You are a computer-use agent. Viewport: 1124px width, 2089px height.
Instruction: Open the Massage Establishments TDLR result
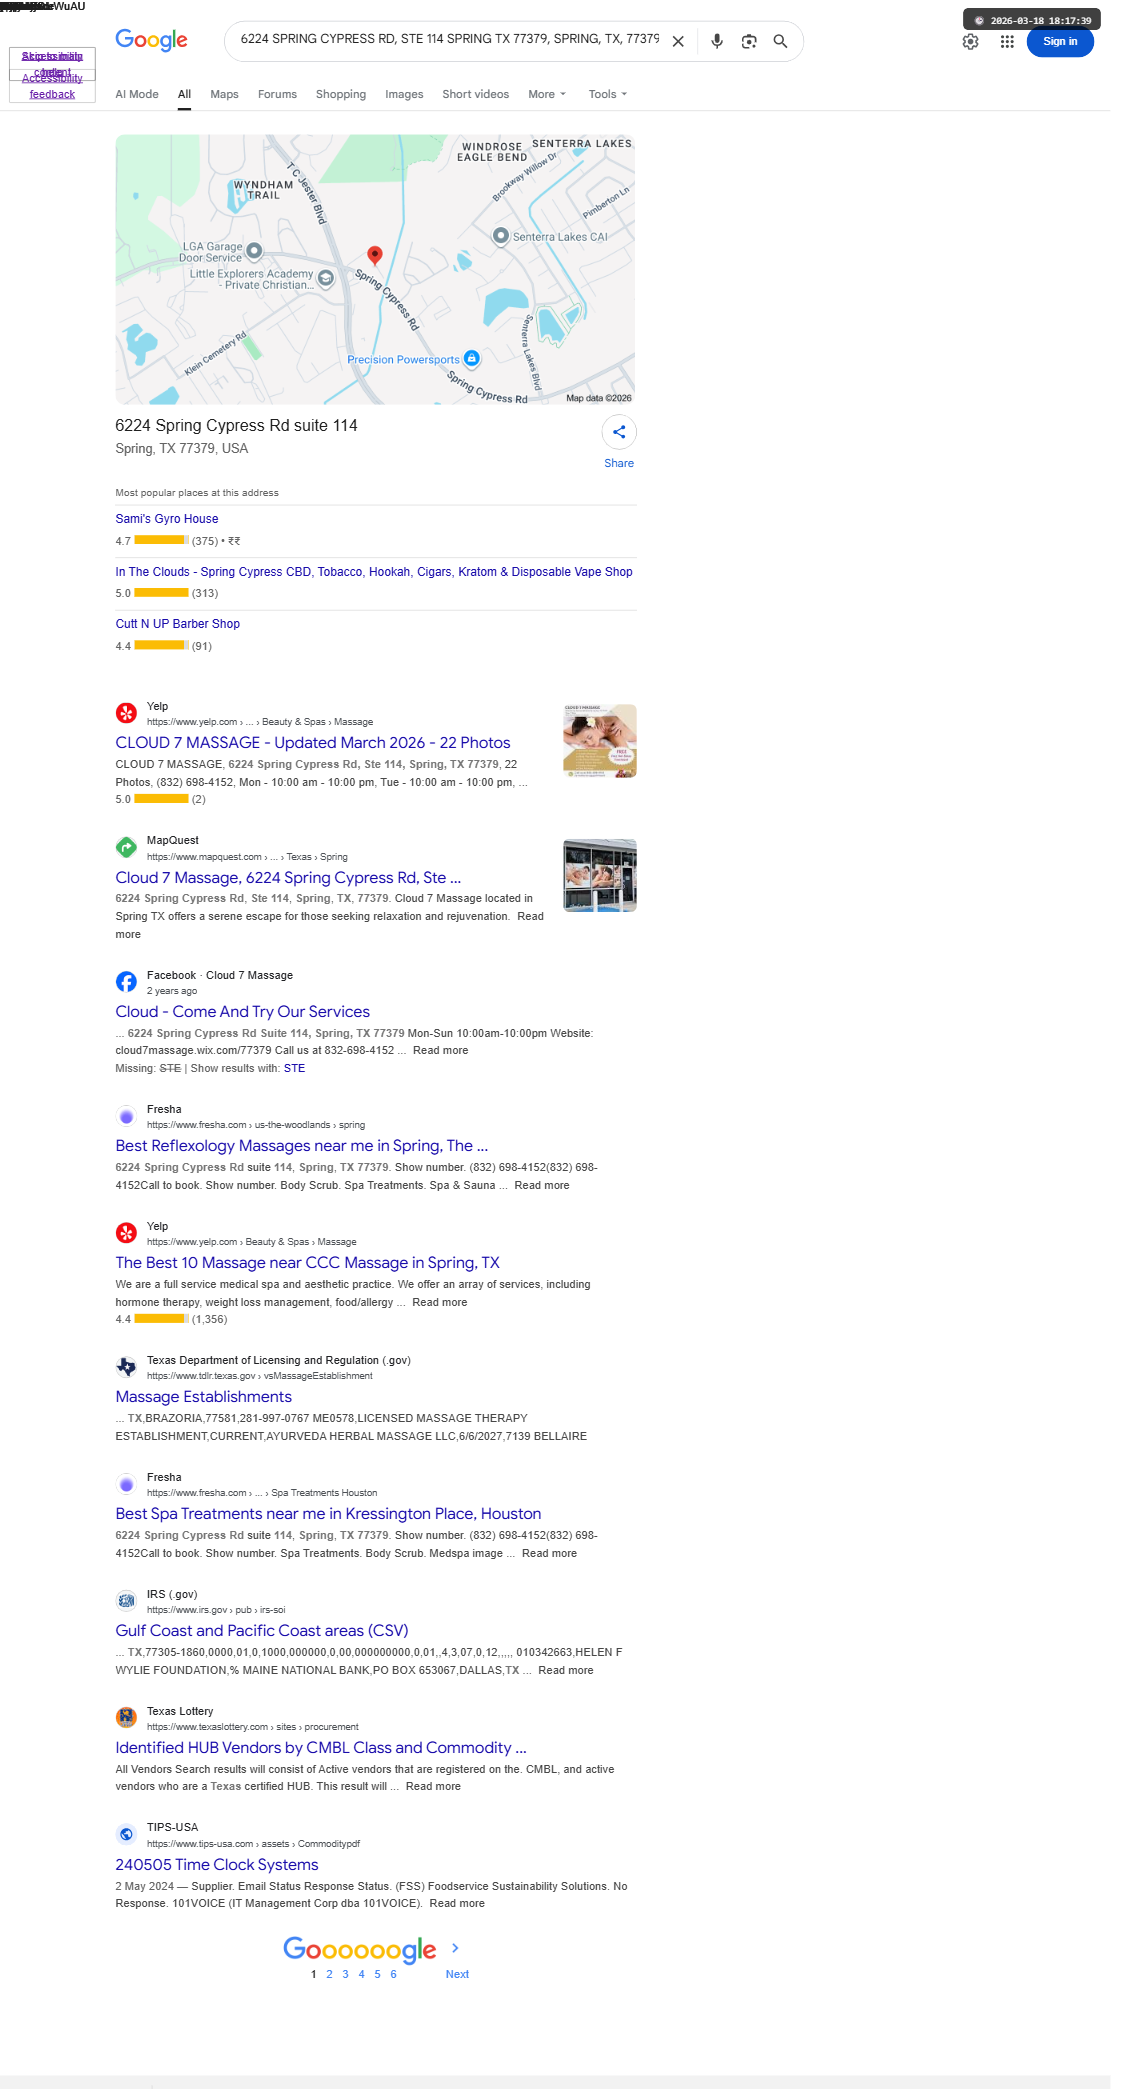pyautogui.click(x=204, y=1397)
